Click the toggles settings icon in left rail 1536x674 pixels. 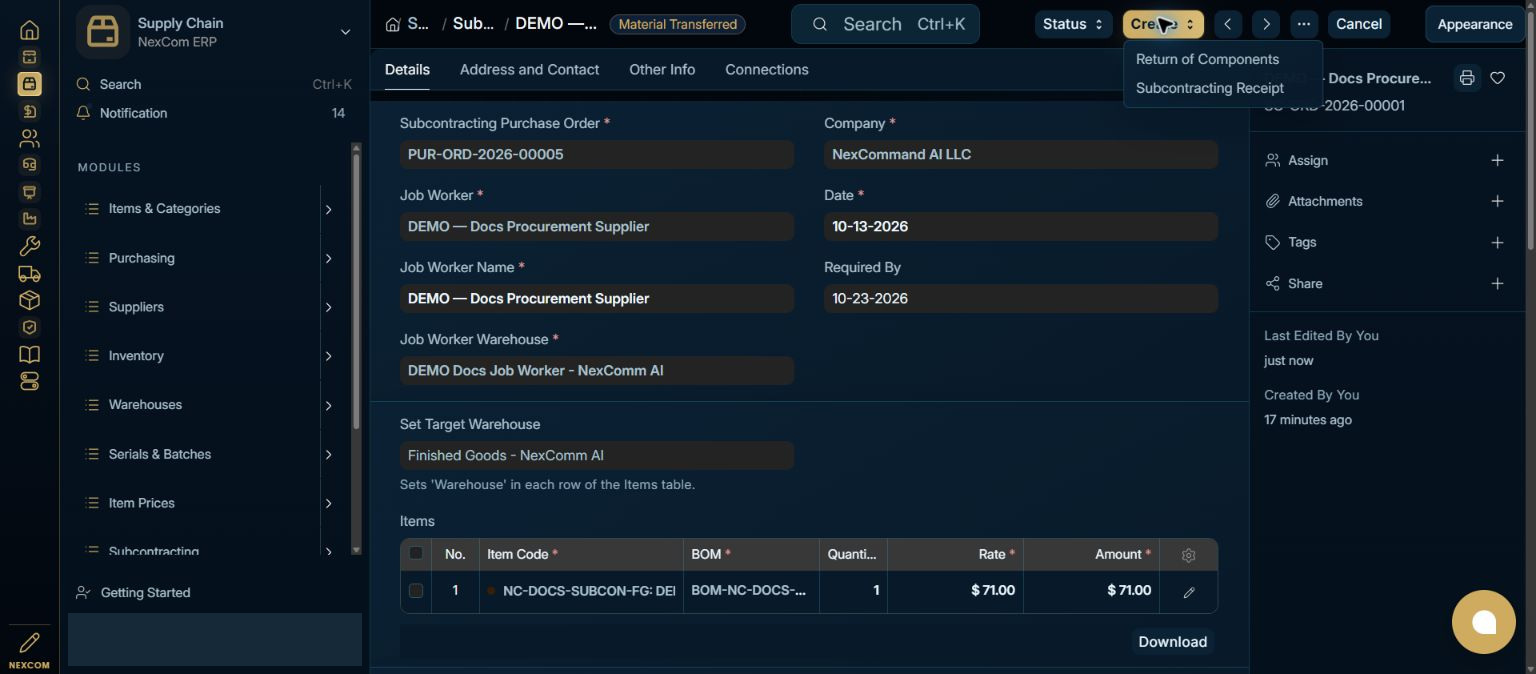point(29,381)
